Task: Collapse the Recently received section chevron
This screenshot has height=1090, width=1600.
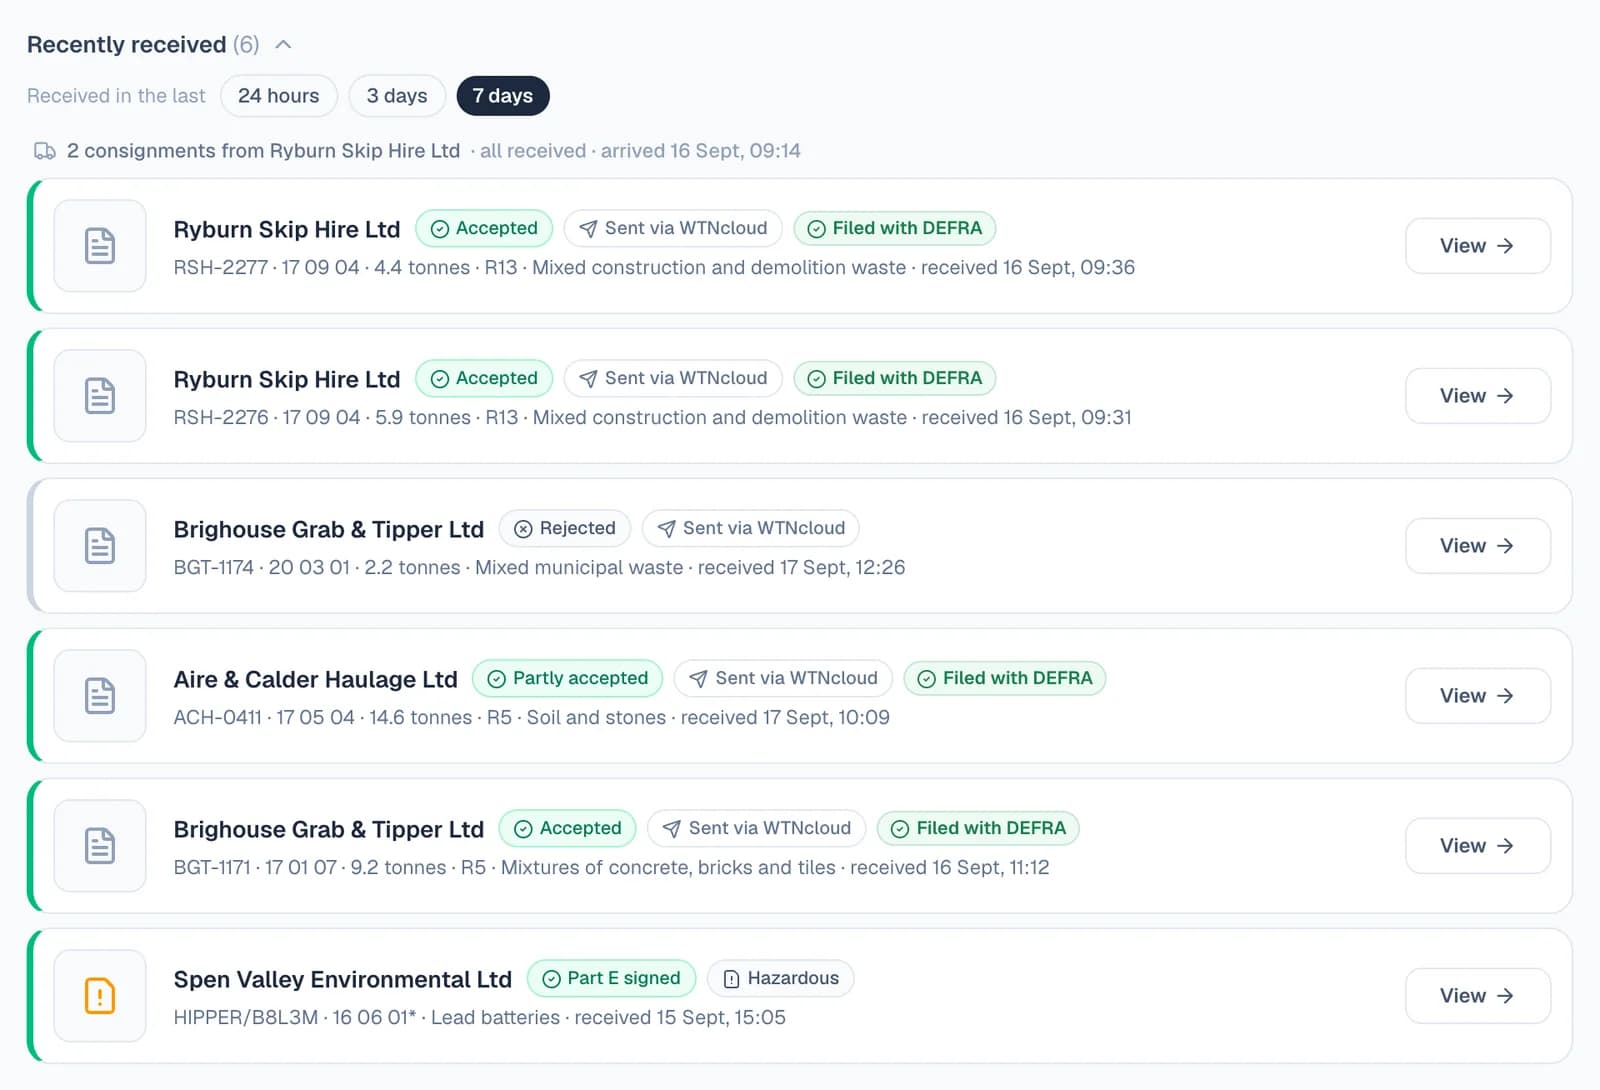Action: (x=283, y=45)
